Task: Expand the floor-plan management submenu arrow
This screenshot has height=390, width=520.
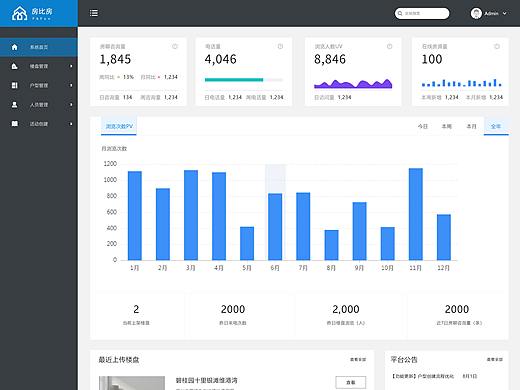Action: click(x=71, y=85)
